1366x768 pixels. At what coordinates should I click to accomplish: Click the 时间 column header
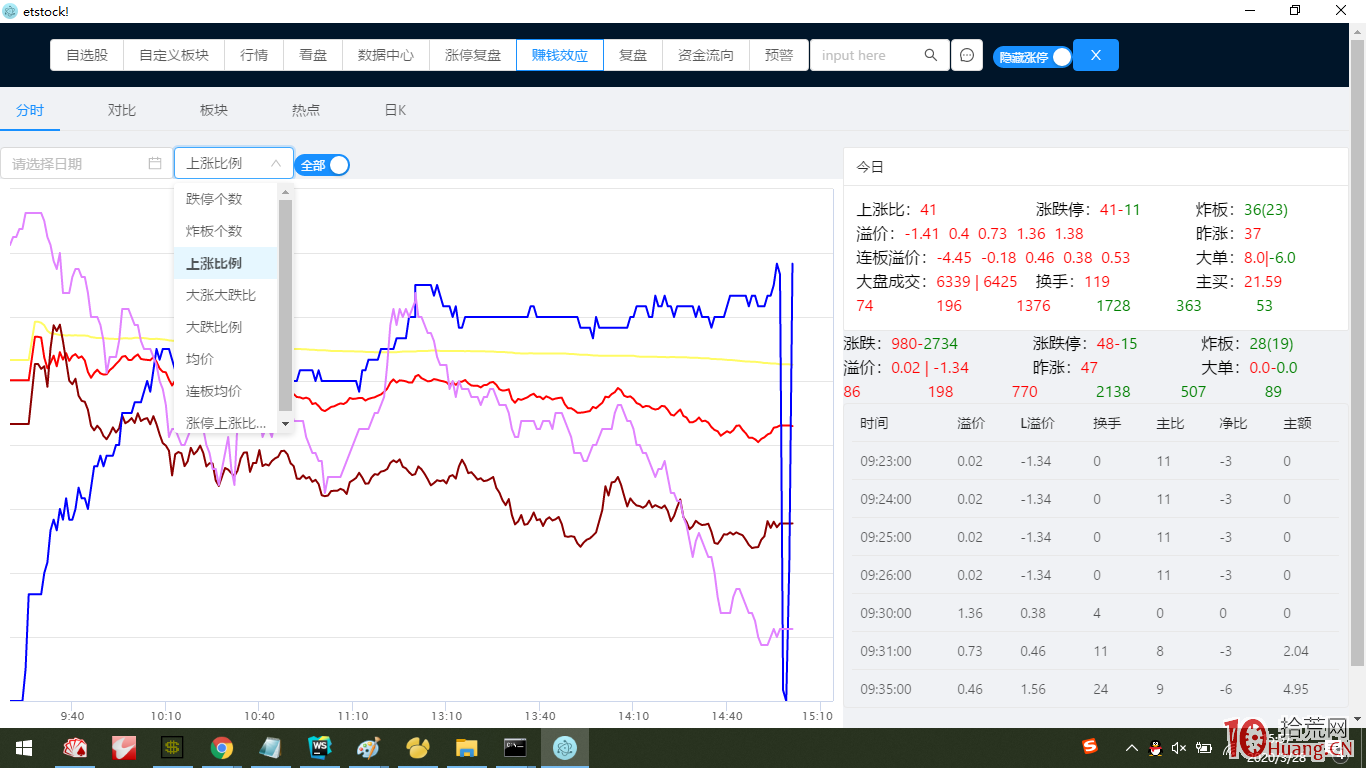[x=873, y=423]
